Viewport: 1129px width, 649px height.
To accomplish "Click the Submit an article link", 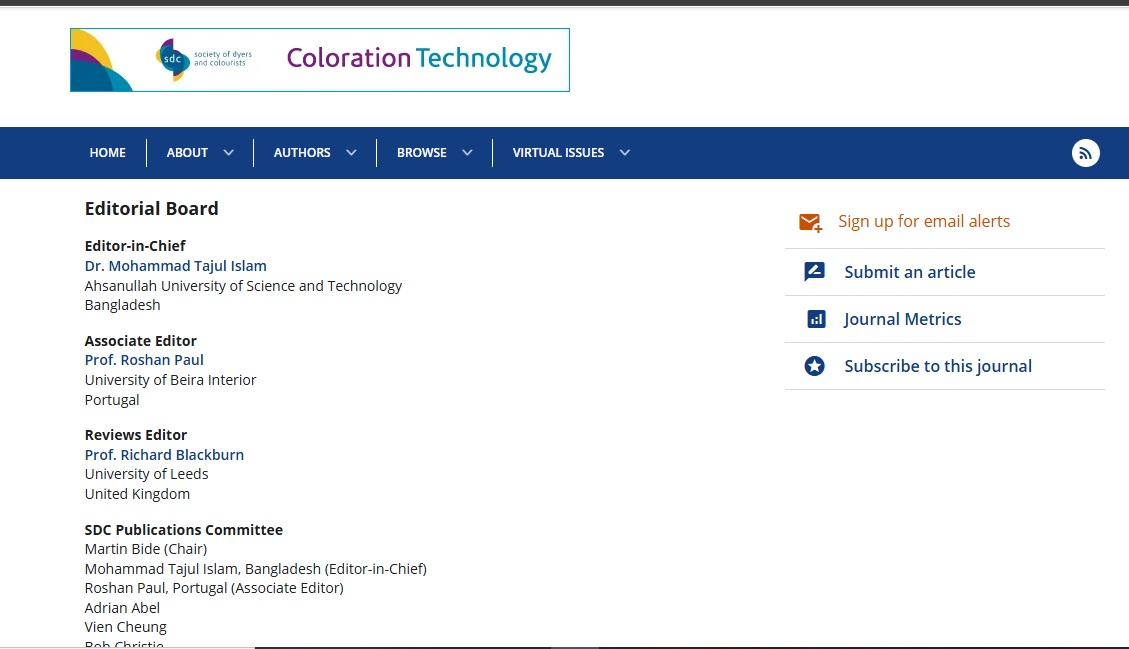I will click(909, 272).
